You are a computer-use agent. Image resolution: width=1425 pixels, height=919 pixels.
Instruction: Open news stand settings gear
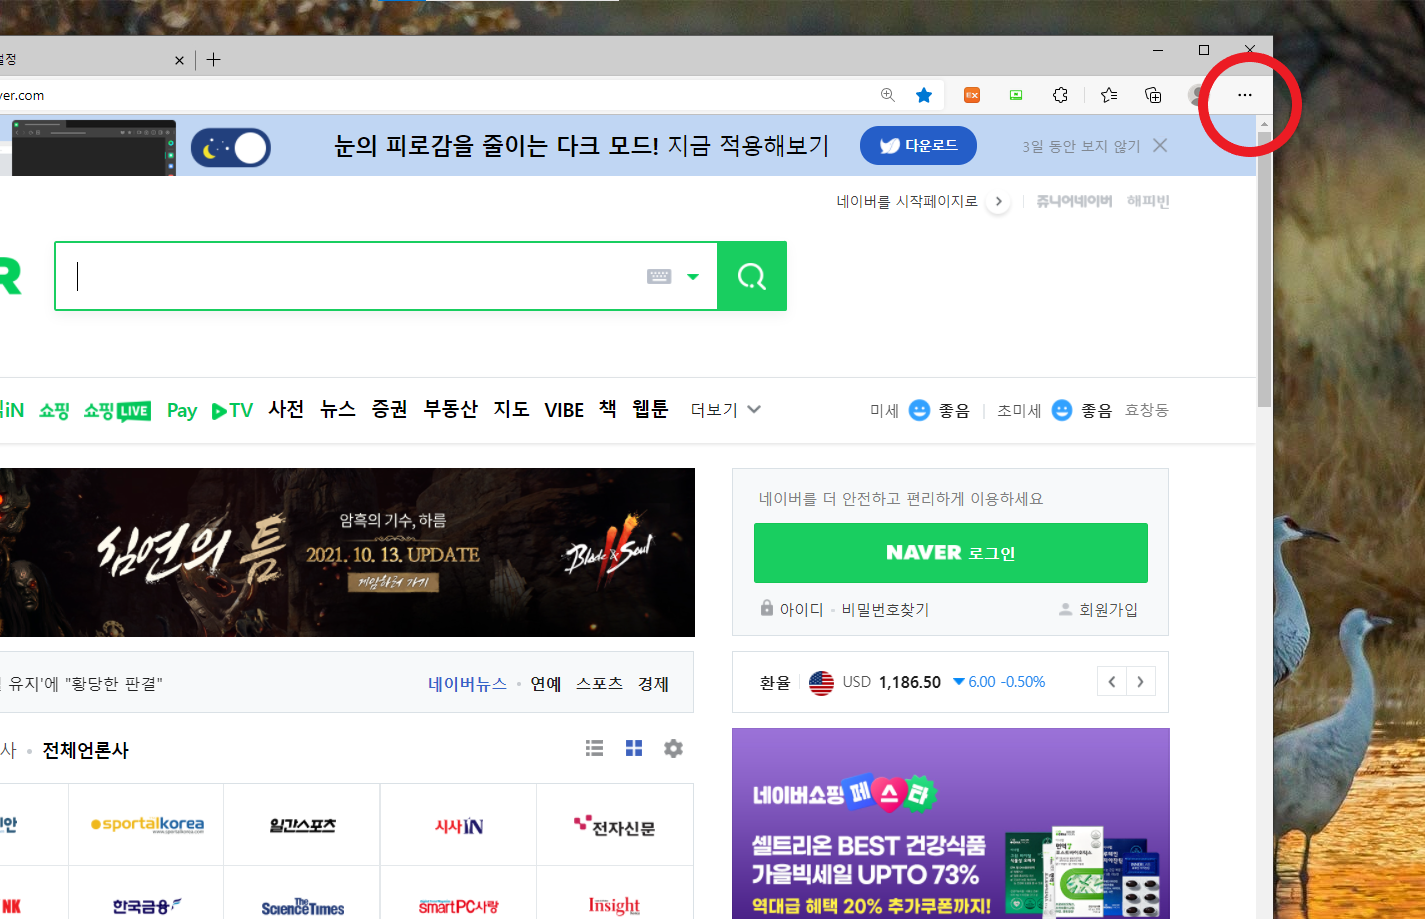click(673, 748)
